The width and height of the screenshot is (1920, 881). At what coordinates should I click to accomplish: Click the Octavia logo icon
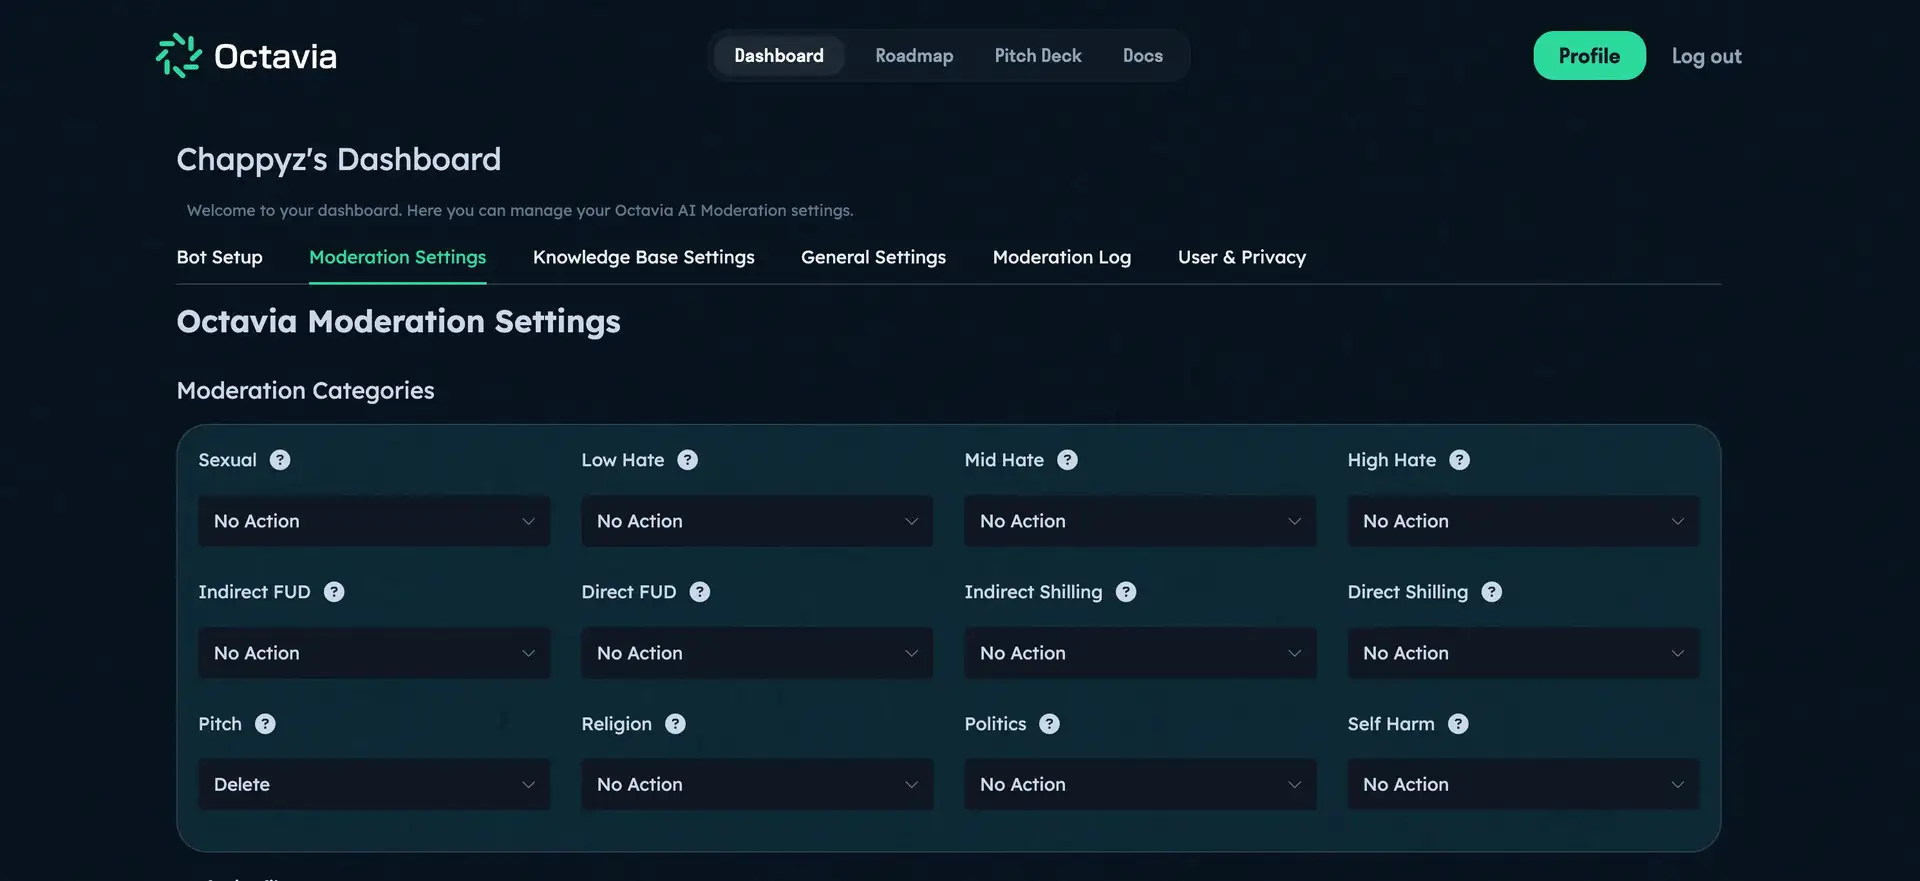pos(179,56)
